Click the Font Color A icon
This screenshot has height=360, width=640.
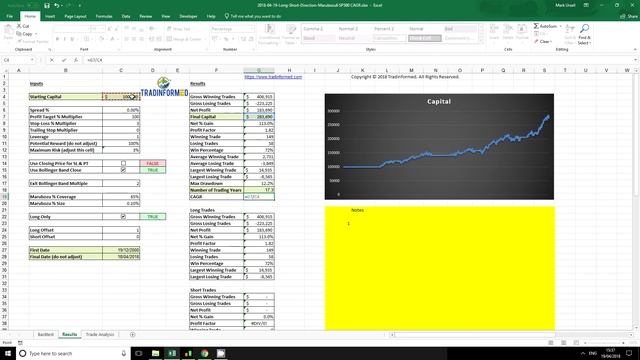(x=112, y=39)
